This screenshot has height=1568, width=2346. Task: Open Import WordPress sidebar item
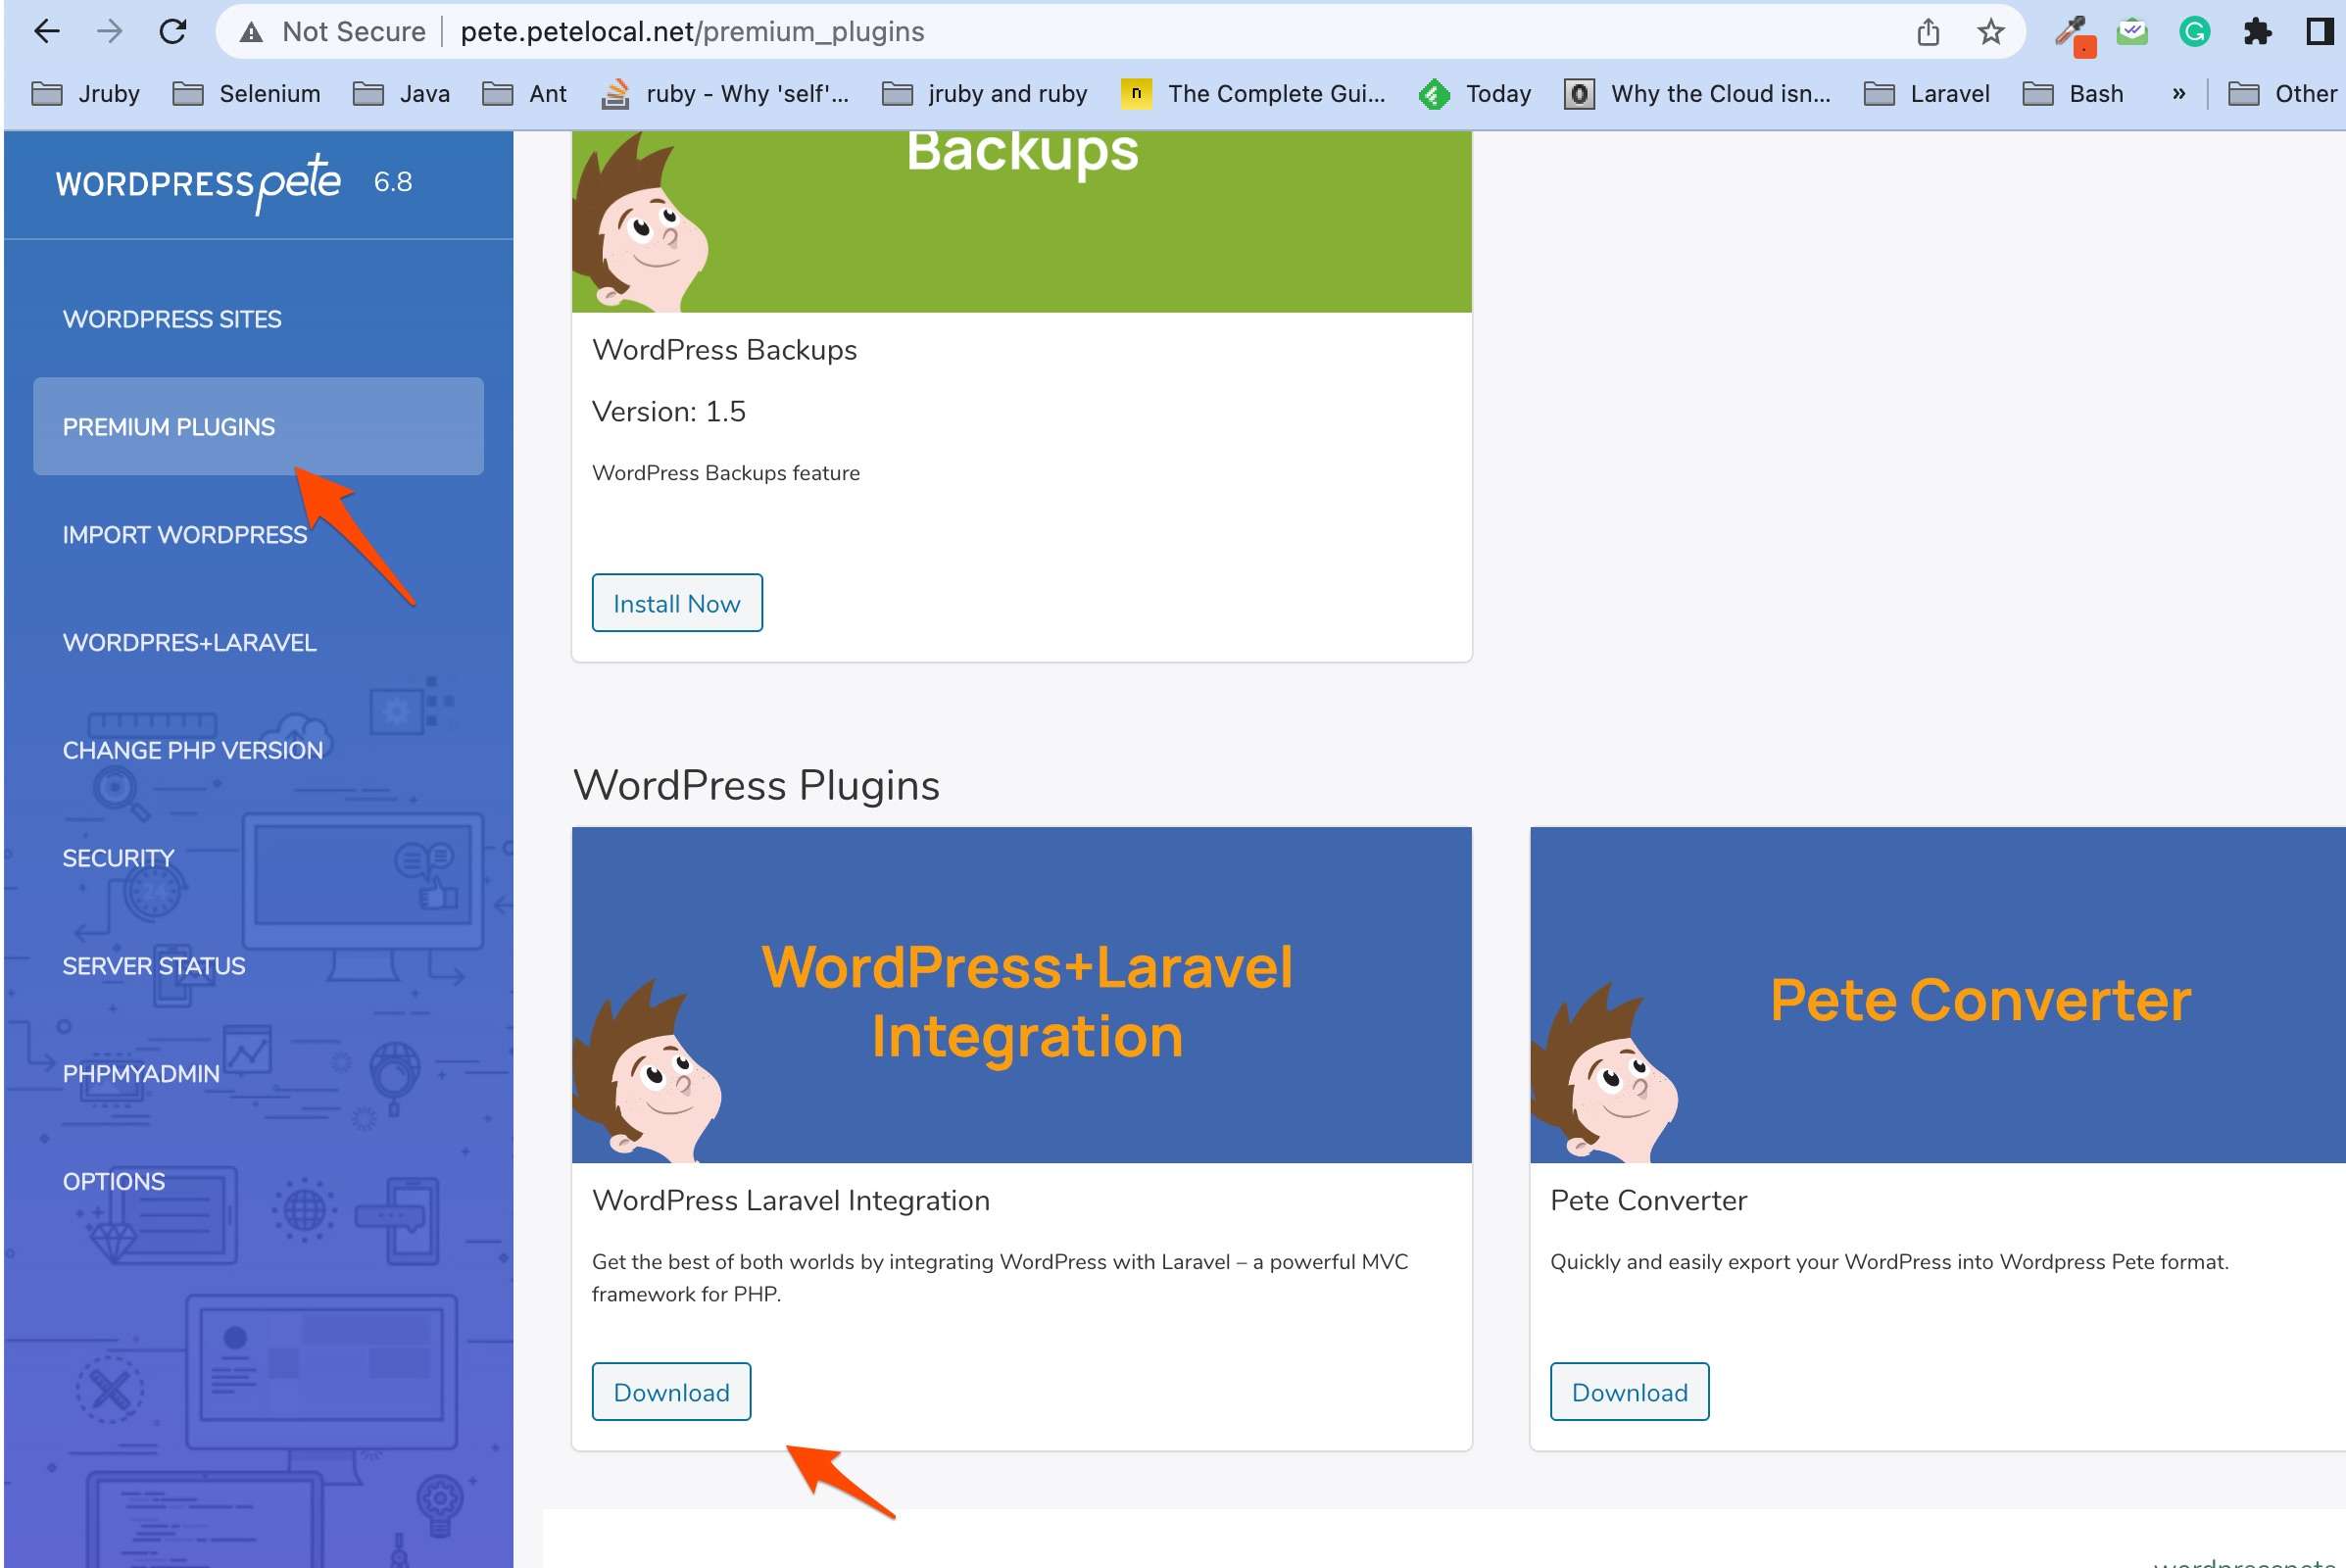(x=185, y=535)
